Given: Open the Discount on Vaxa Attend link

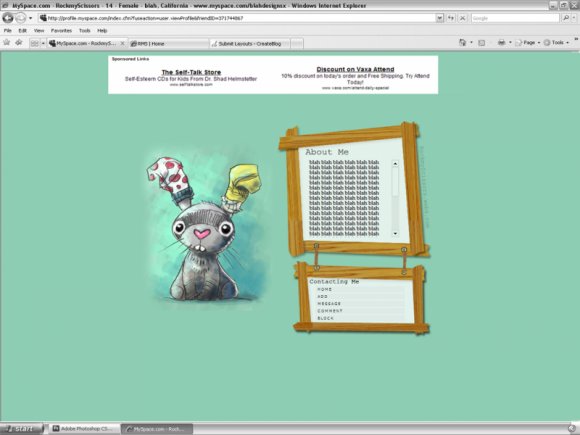Looking at the screenshot, I should (x=355, y=69).
